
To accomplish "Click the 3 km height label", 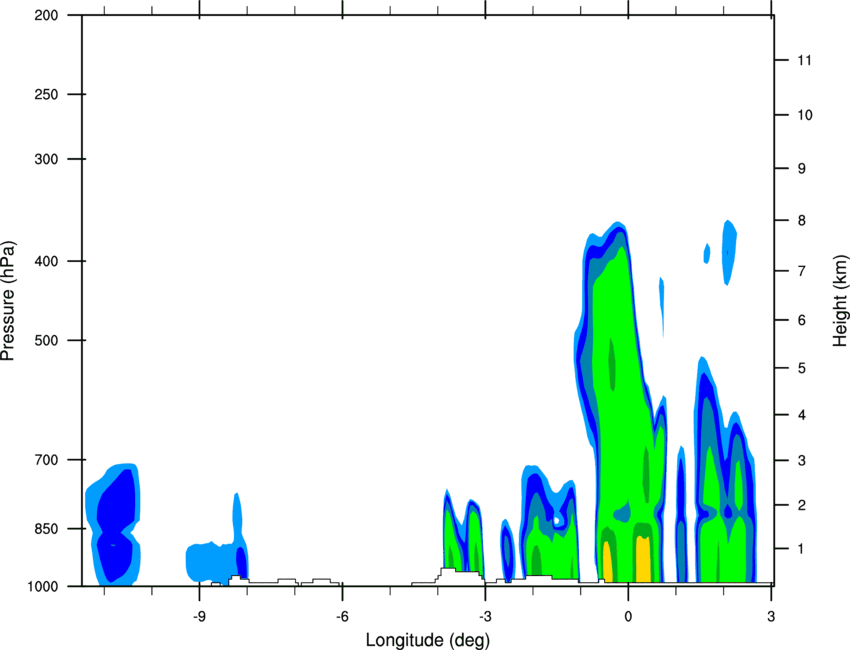I will pos(802,460).
